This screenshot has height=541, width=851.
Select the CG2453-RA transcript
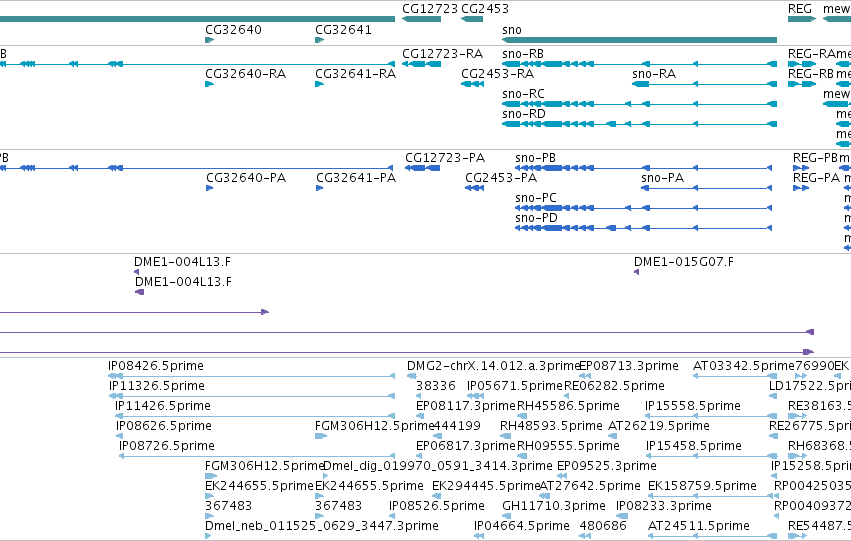coord(472,84)
